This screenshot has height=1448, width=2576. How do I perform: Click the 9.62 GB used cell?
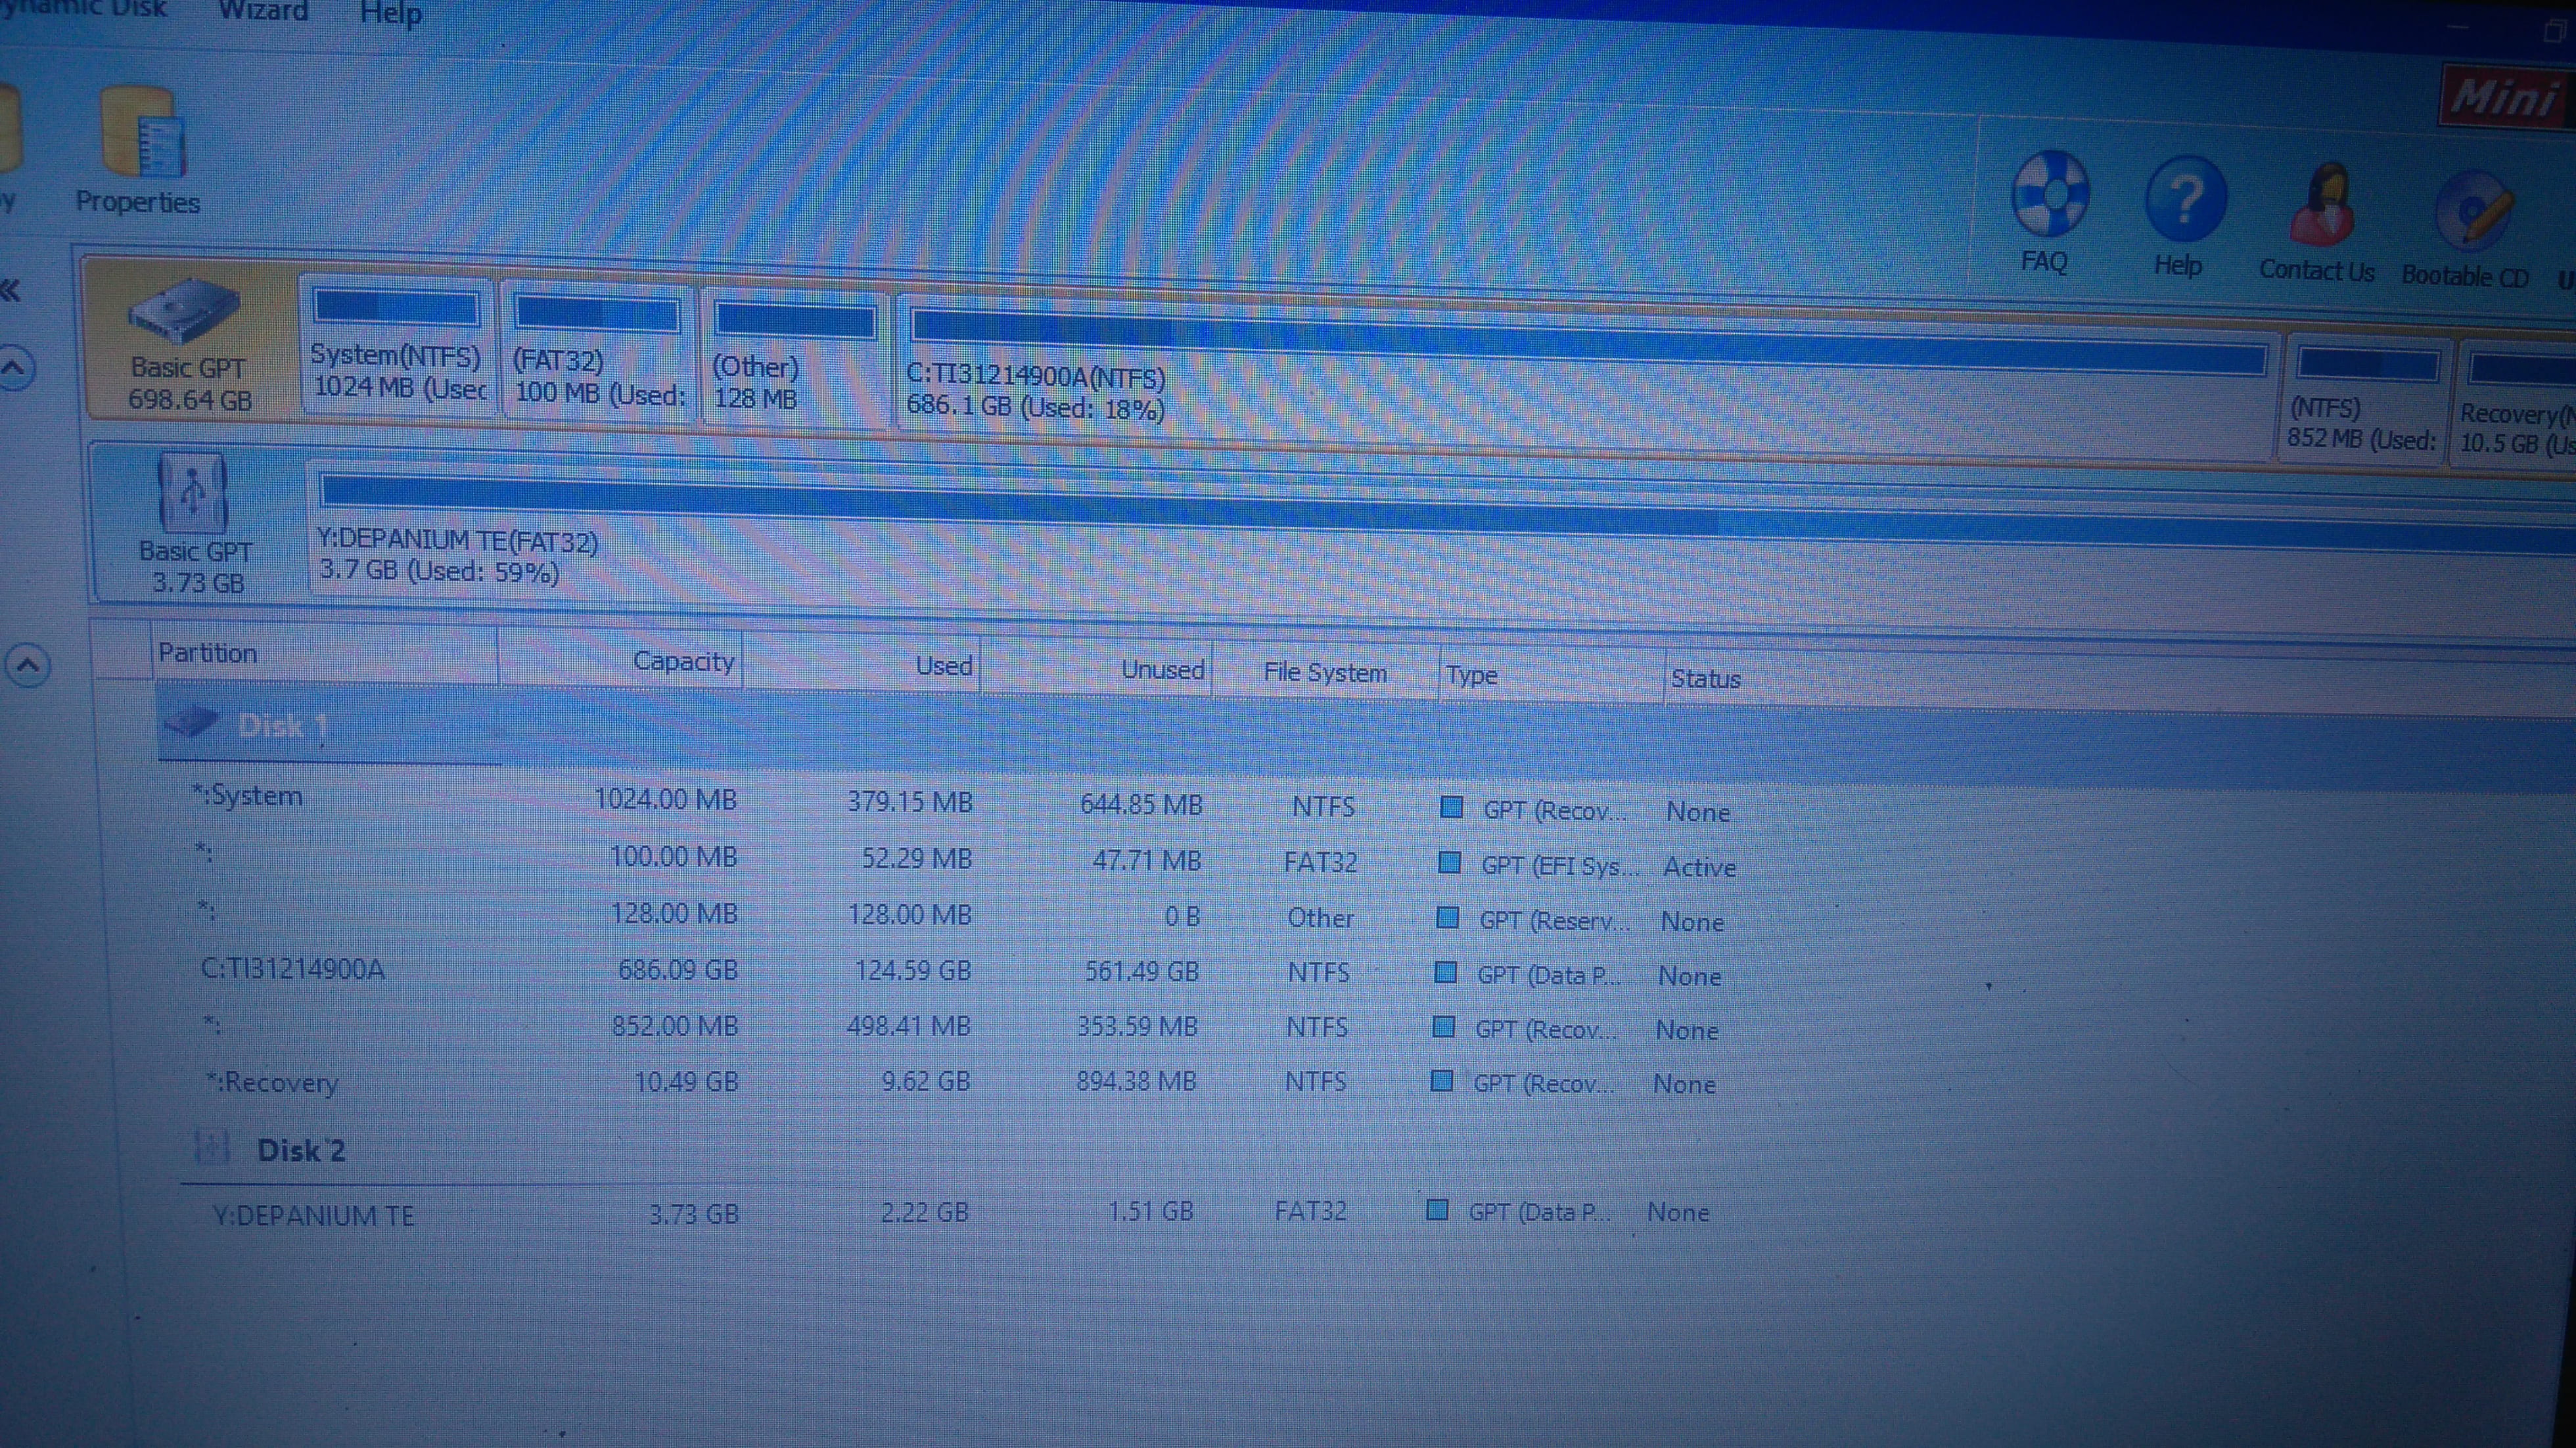pos(925,1081)
